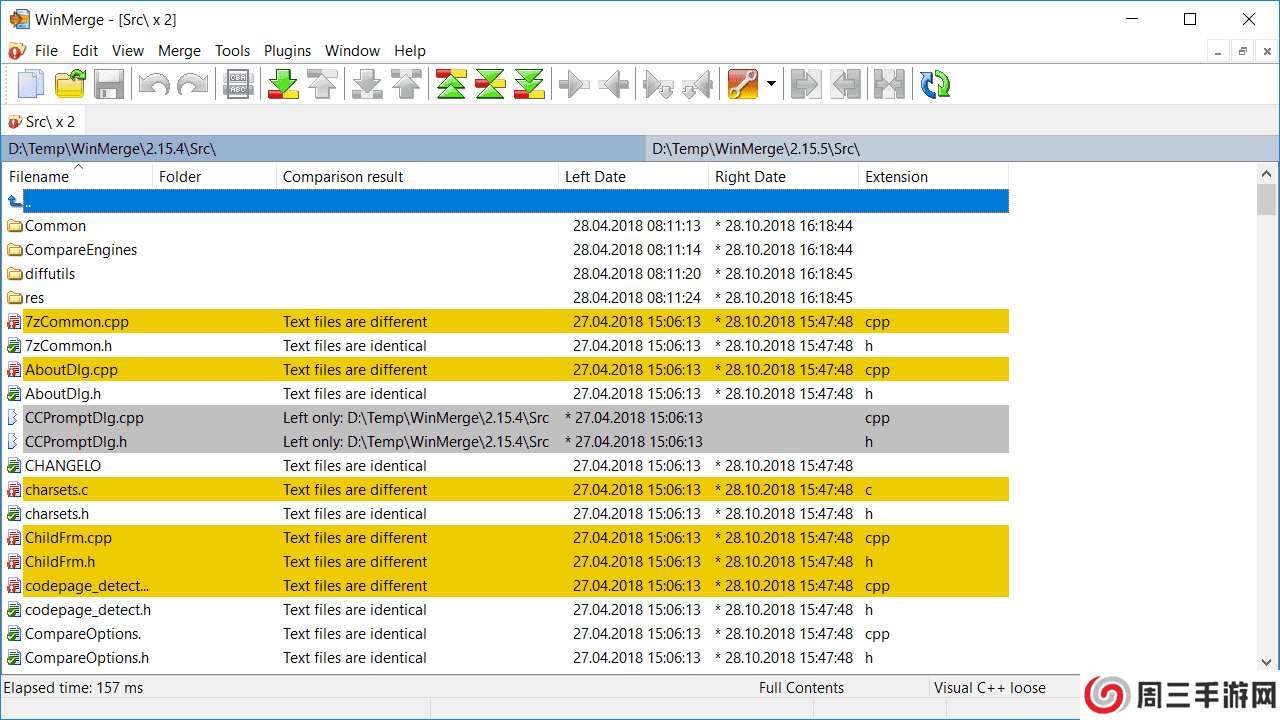Click the Copy left arrow icon

[613, 84]
